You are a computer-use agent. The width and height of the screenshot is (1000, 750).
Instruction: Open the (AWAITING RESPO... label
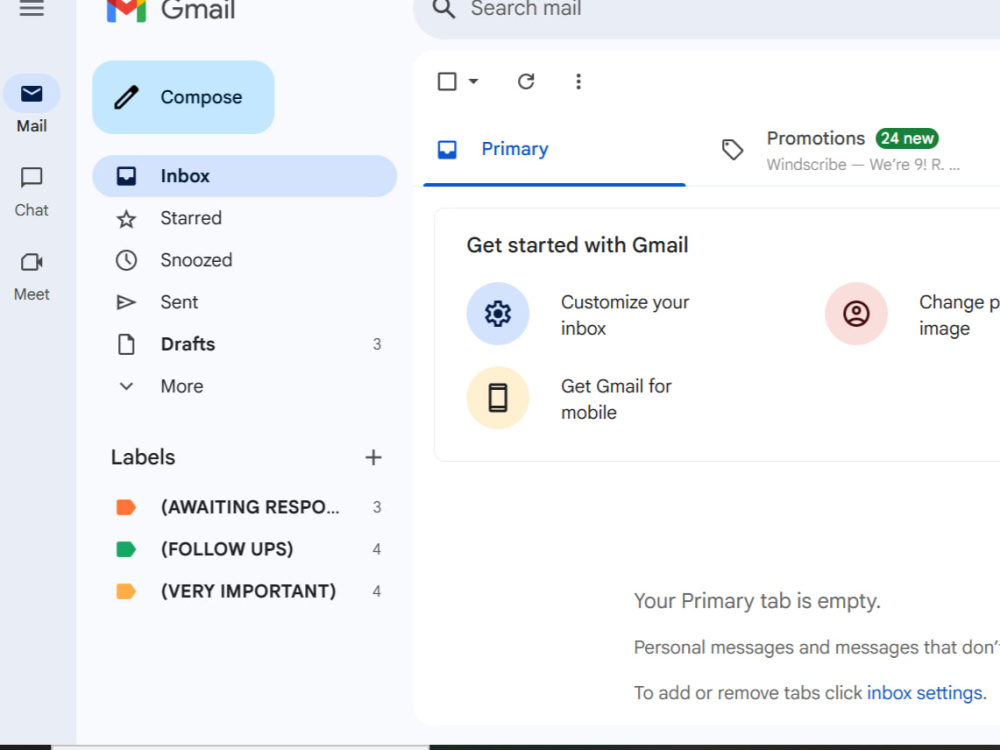[244, 507]
